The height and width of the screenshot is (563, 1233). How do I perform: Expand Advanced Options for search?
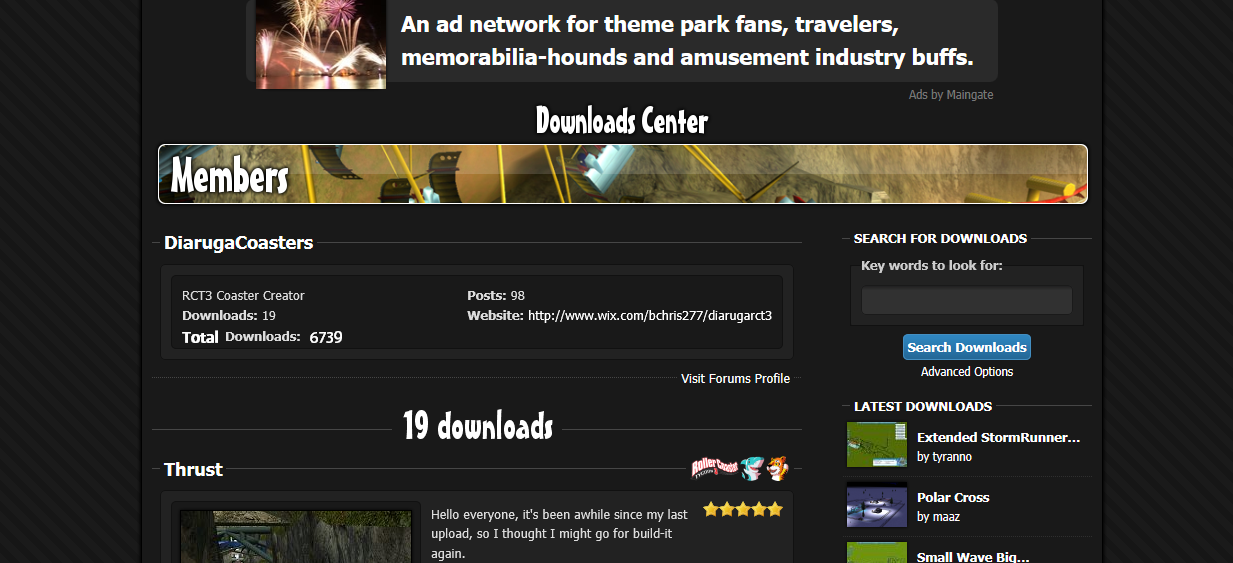point(966,372)
